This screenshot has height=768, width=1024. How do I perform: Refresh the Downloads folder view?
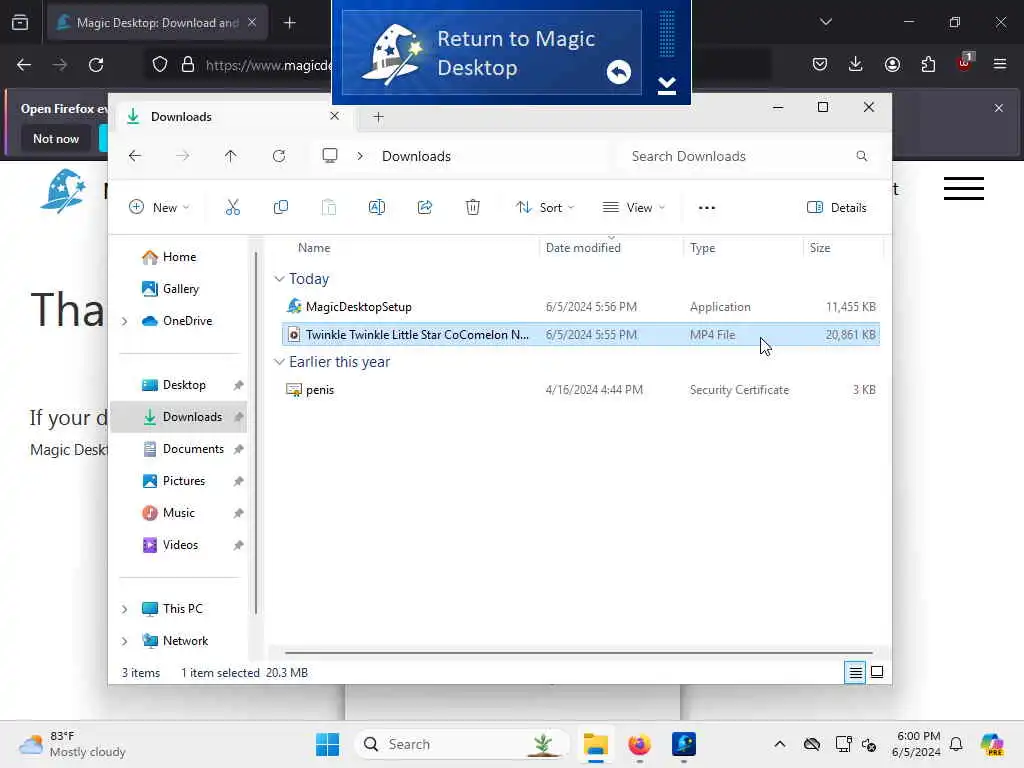tap(279, 156)
